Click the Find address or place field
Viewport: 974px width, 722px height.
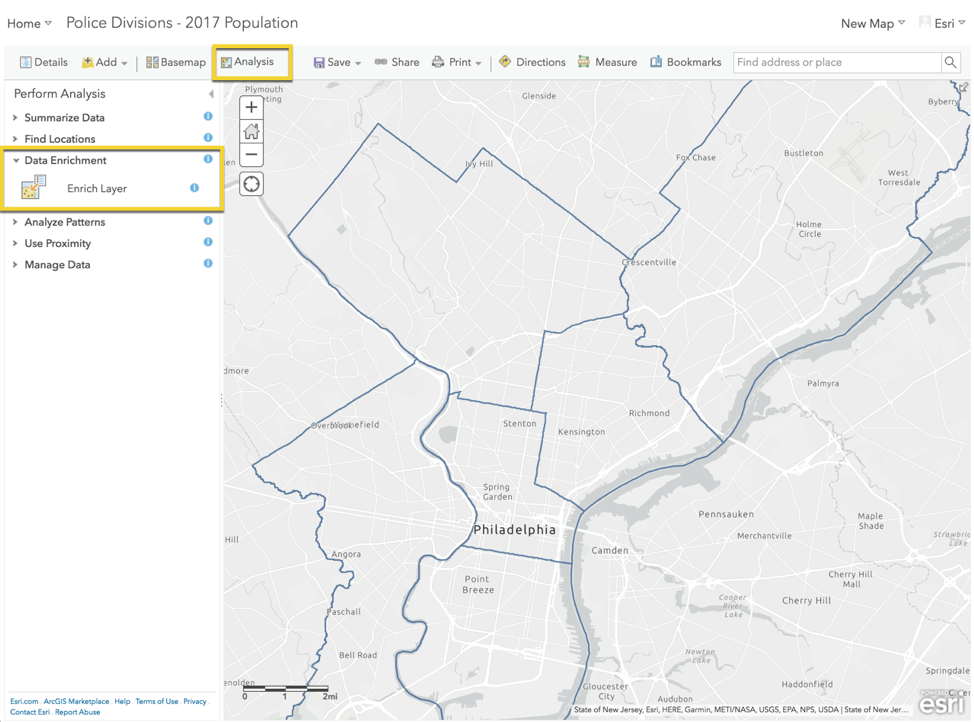tap(837, 62)
